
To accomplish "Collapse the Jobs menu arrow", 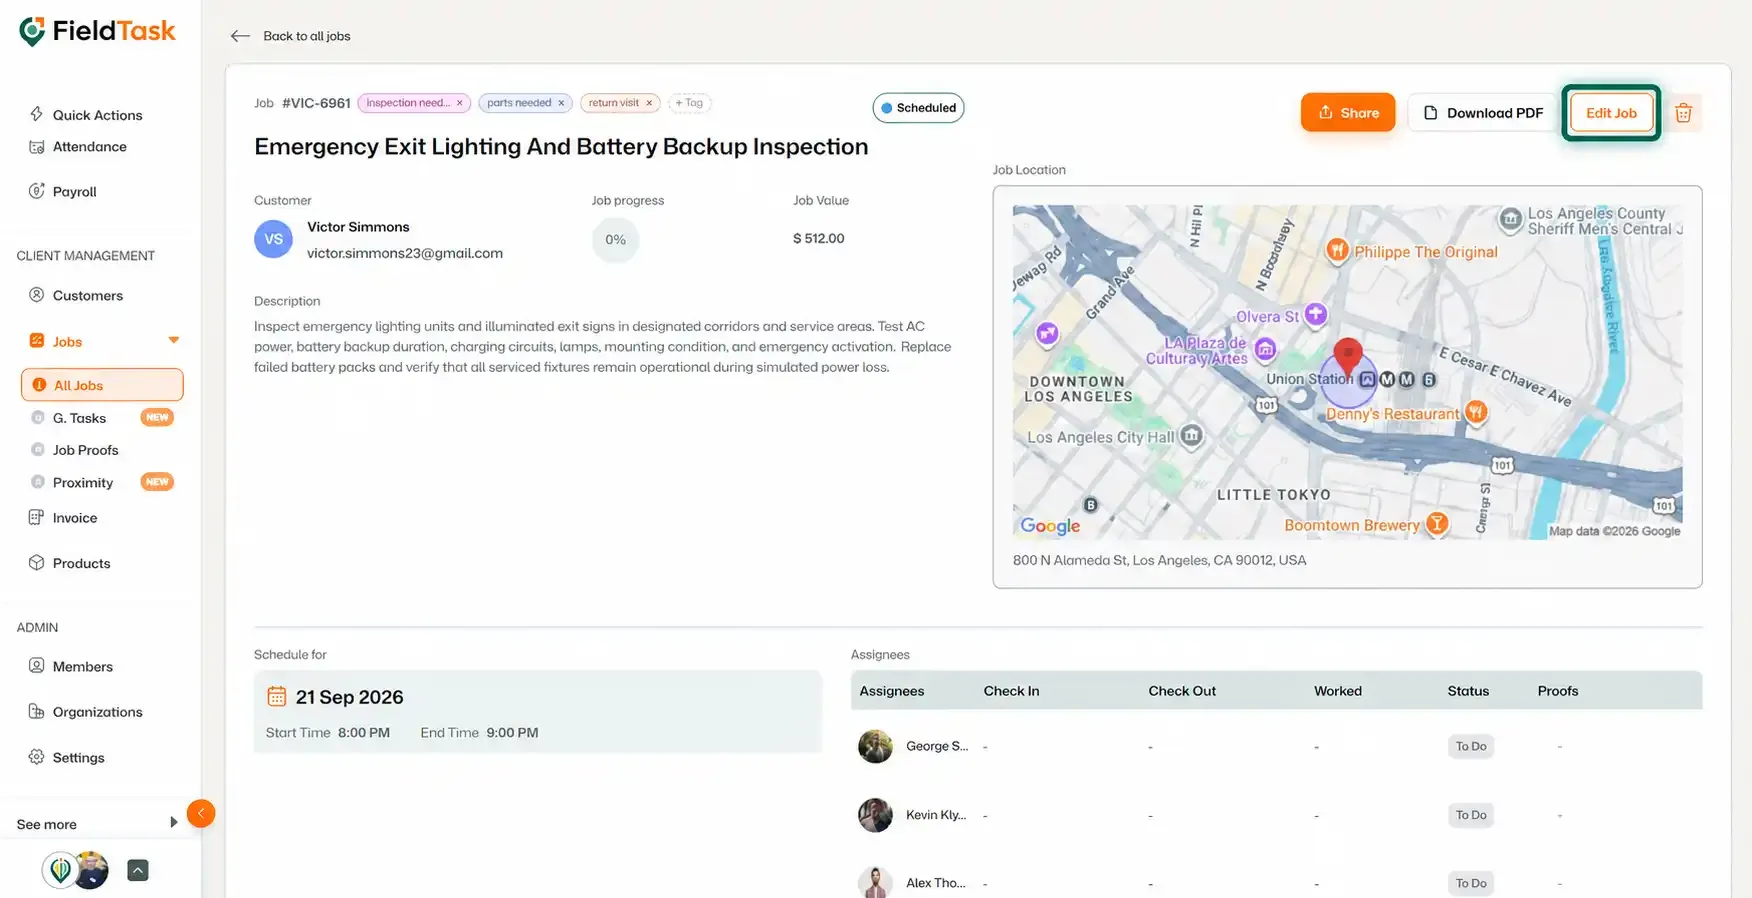I will tap(174, 341).
